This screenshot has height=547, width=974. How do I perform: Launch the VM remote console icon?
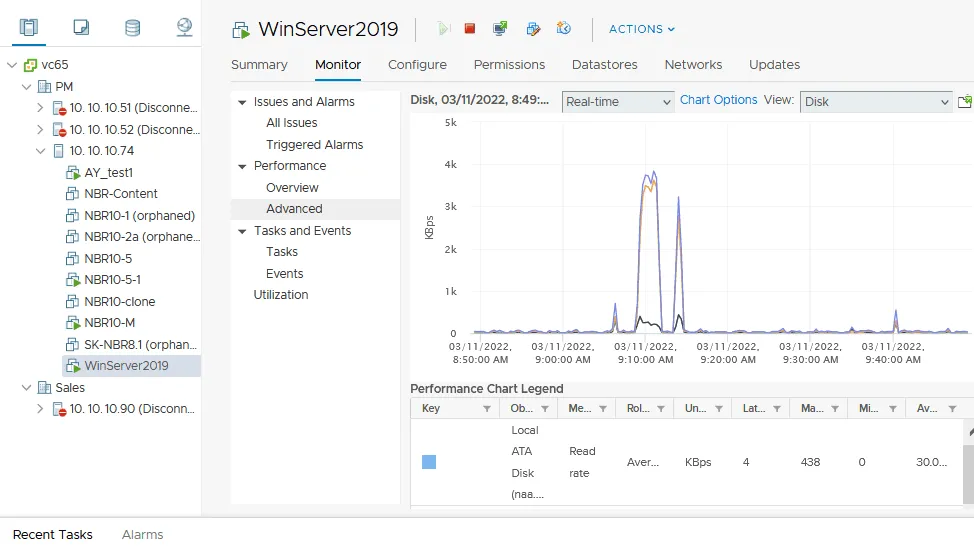pos(500,29)
